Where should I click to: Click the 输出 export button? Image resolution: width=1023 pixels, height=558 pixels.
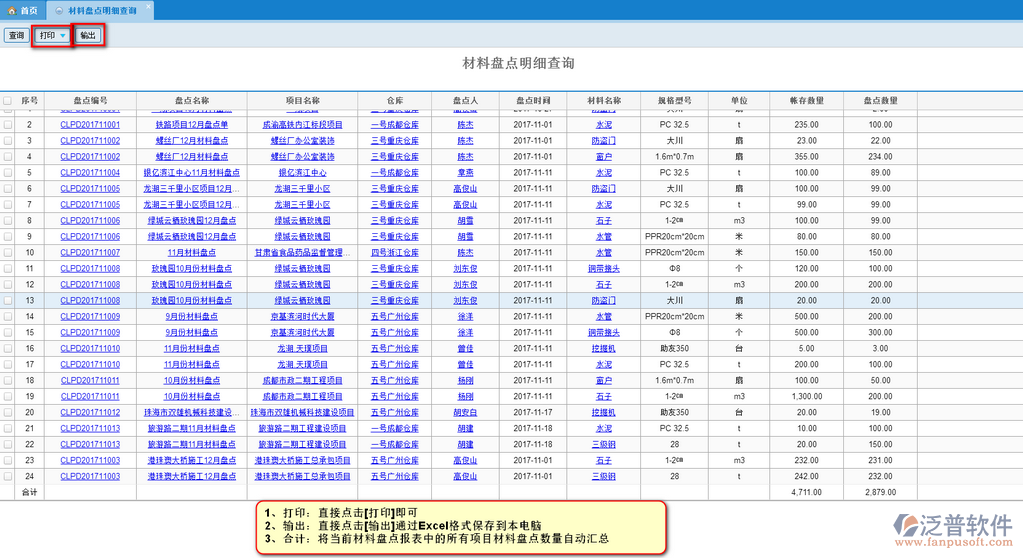point(88,36)
